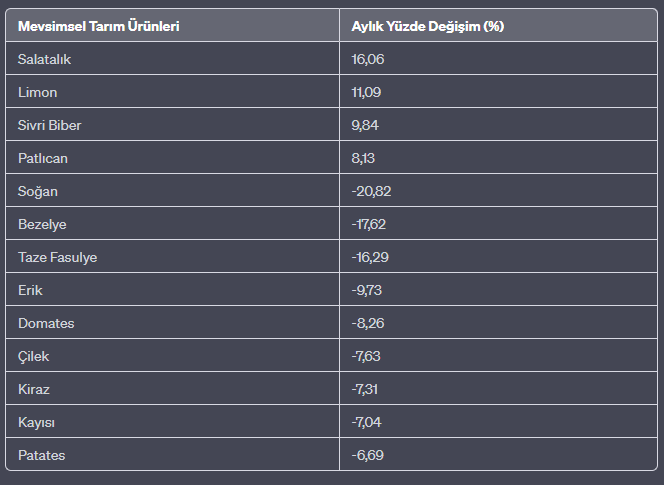Viewport: 664px width, 485px height.
Task: Select the -20,82 value cell
Action: 498,191
